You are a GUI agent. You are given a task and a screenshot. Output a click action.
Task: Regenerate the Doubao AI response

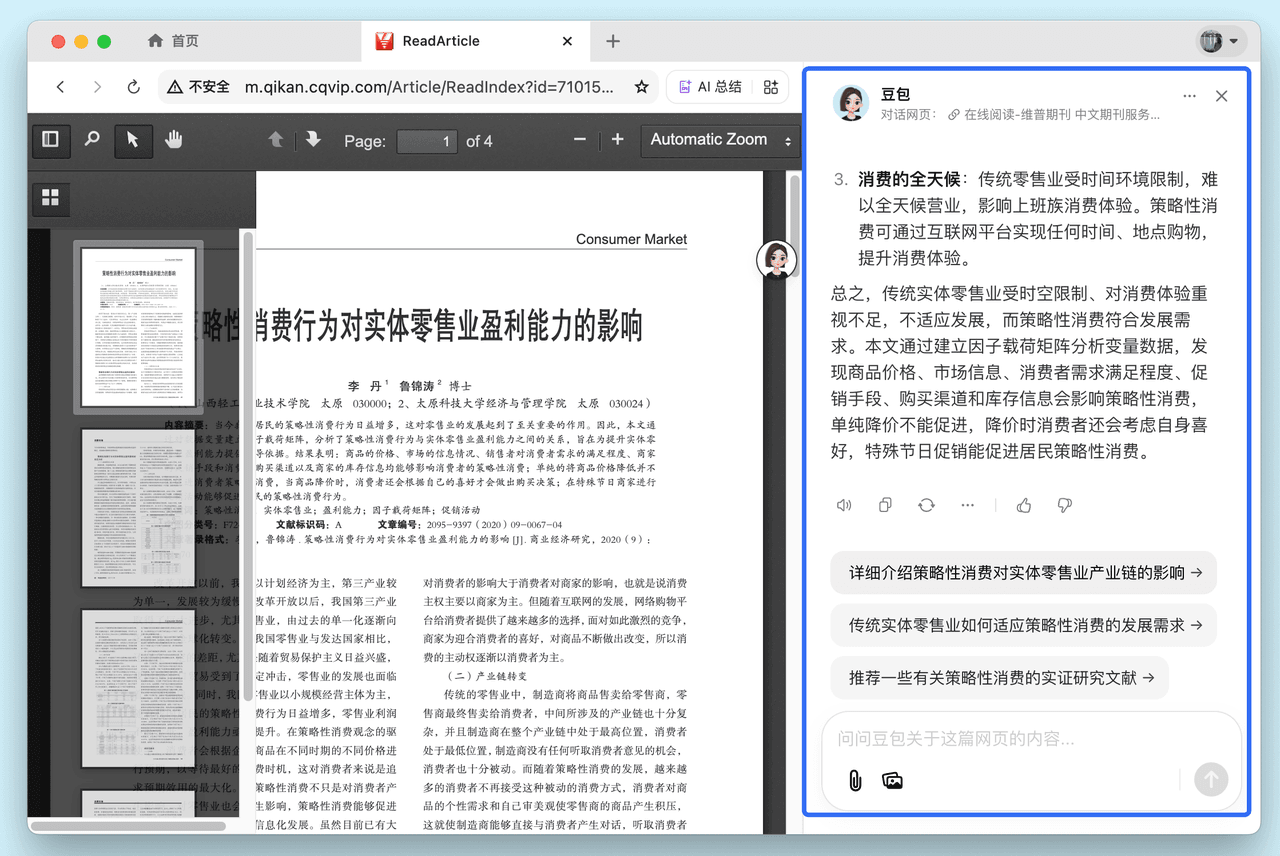pos(925,505)
